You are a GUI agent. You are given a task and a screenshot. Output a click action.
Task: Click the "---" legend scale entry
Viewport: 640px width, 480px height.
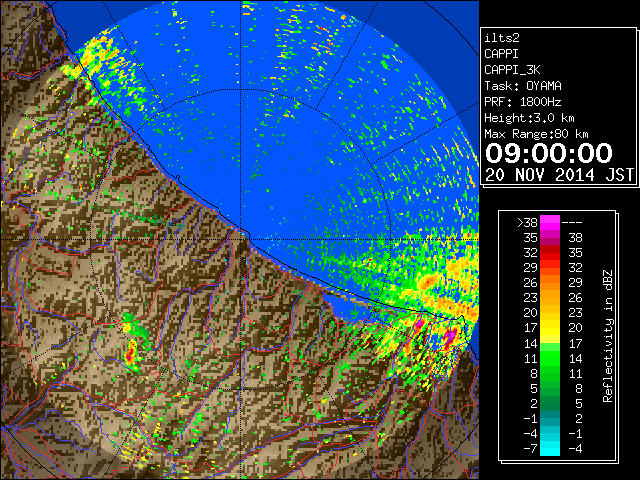(x=572, y=222)
